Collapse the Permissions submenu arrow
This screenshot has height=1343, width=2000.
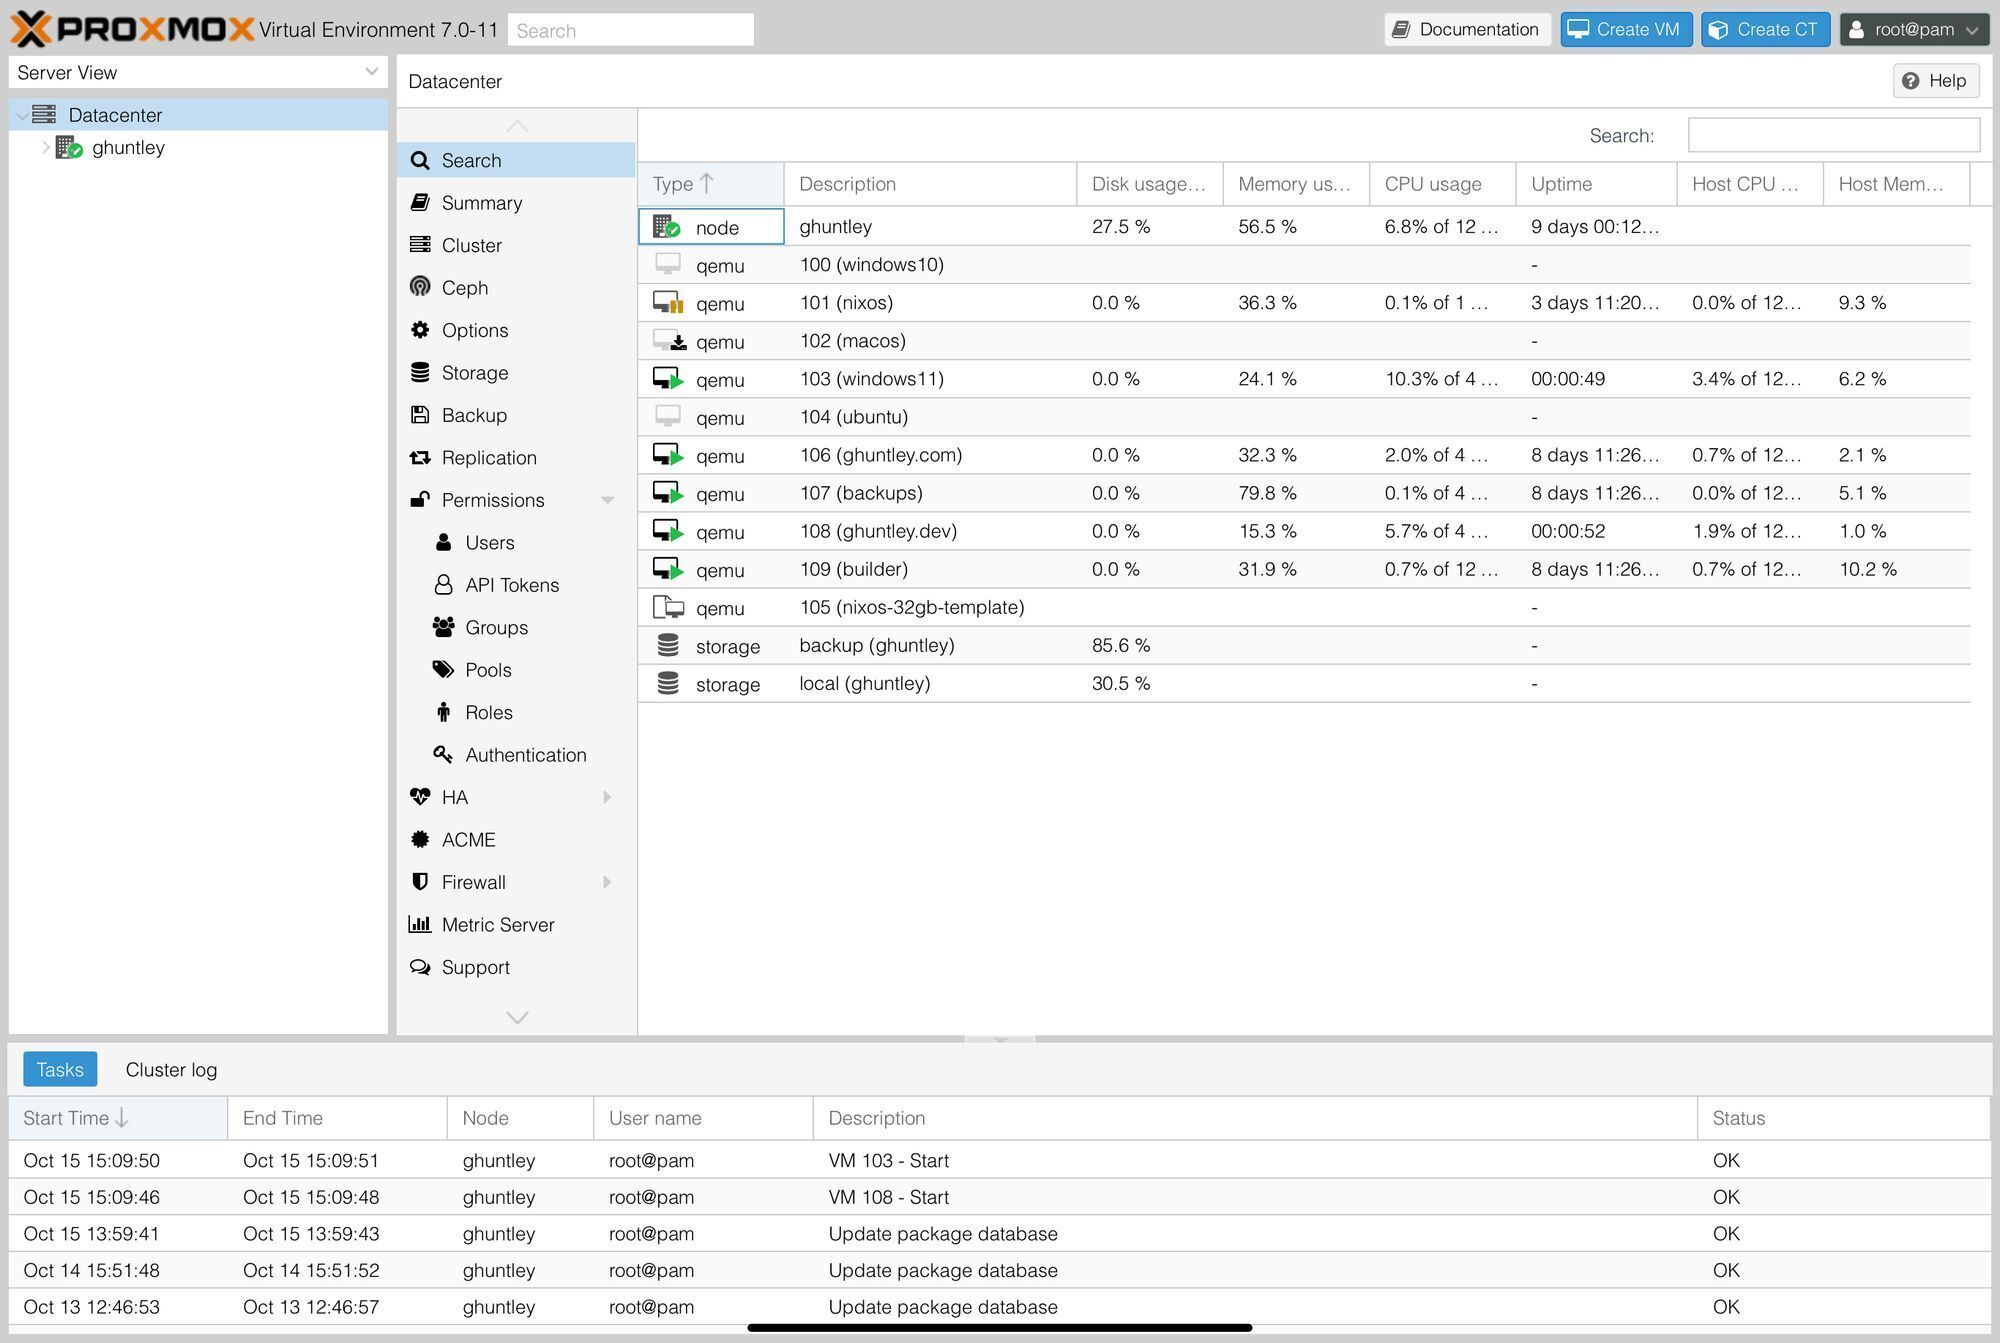coord(607,500)
